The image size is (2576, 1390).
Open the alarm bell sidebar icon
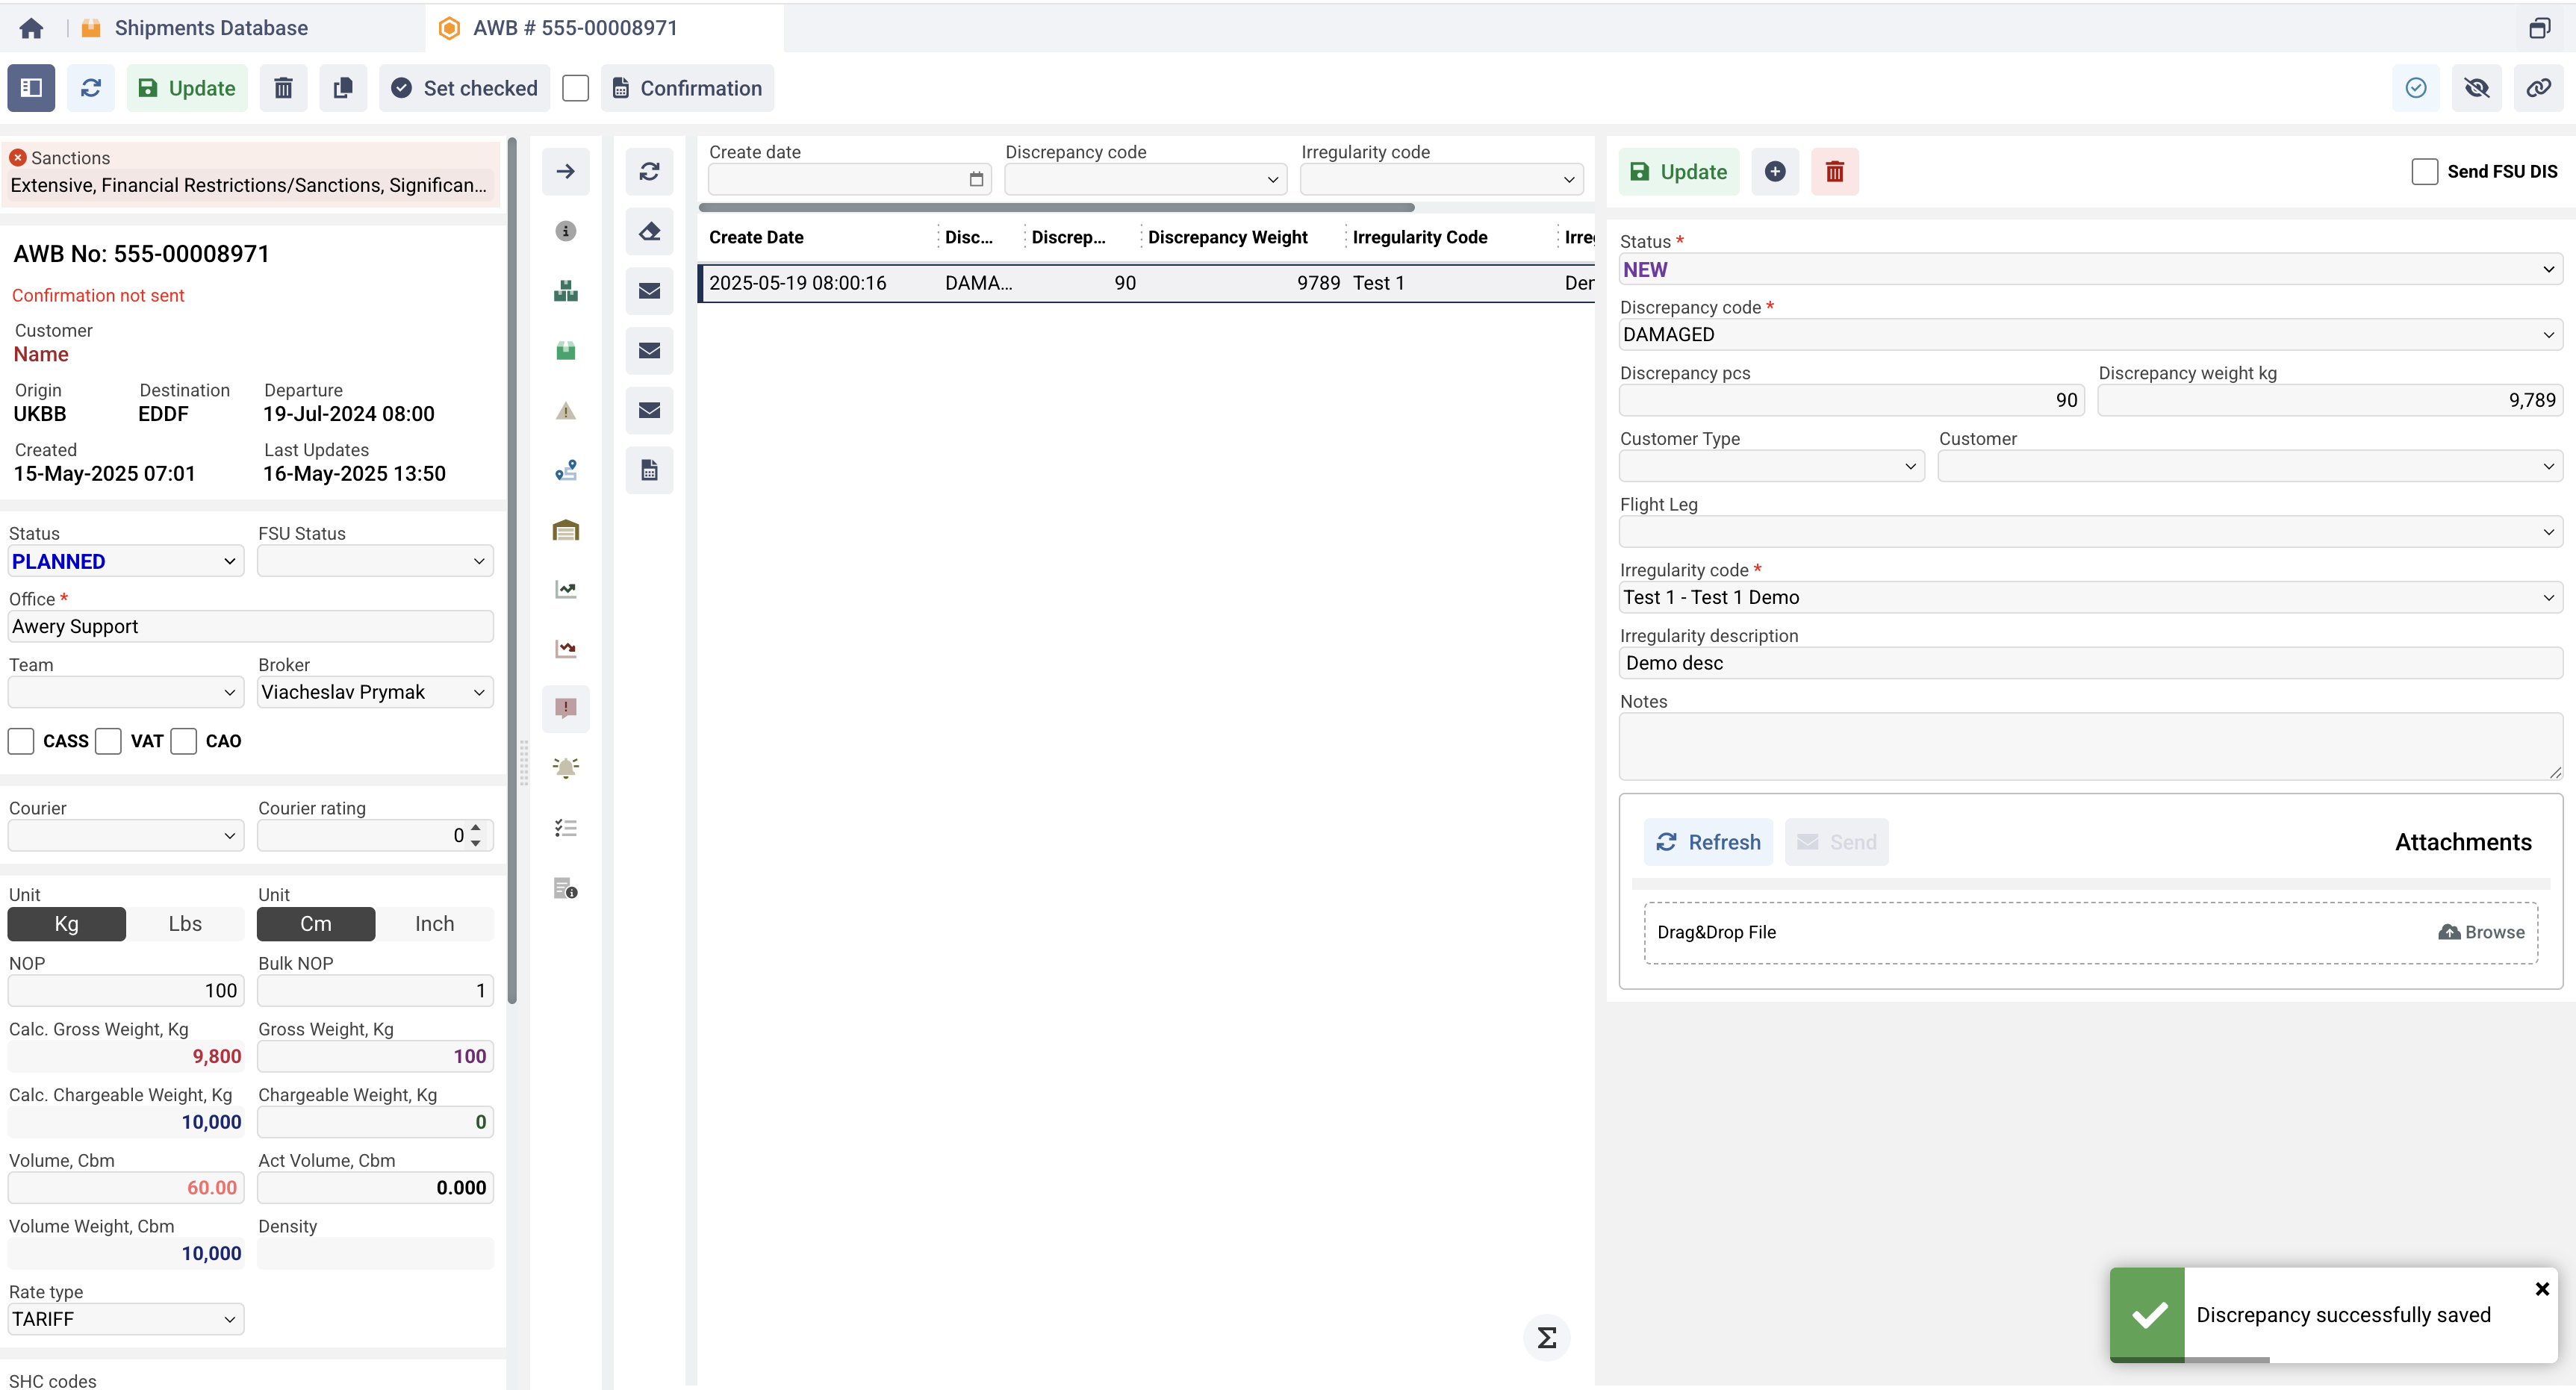coord(565,768)
